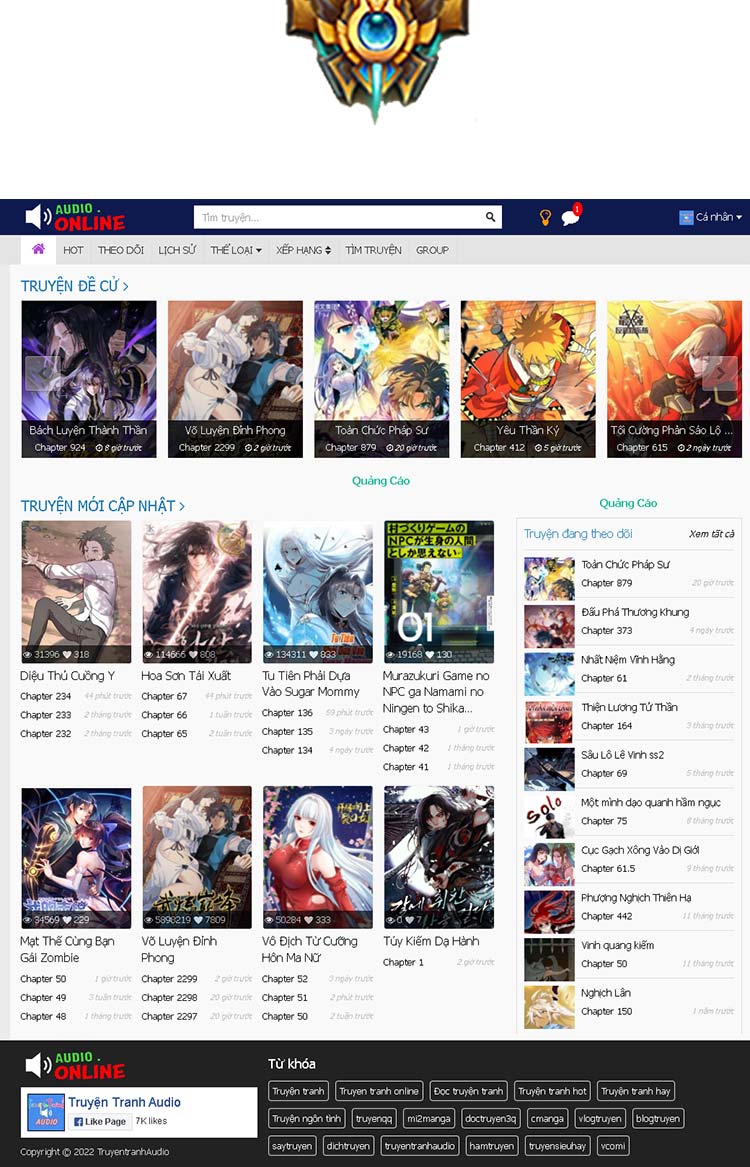
Task: Open the Hoa Sơn Tái Xuất cover thumbnail
Action: (x=197, y=591)
